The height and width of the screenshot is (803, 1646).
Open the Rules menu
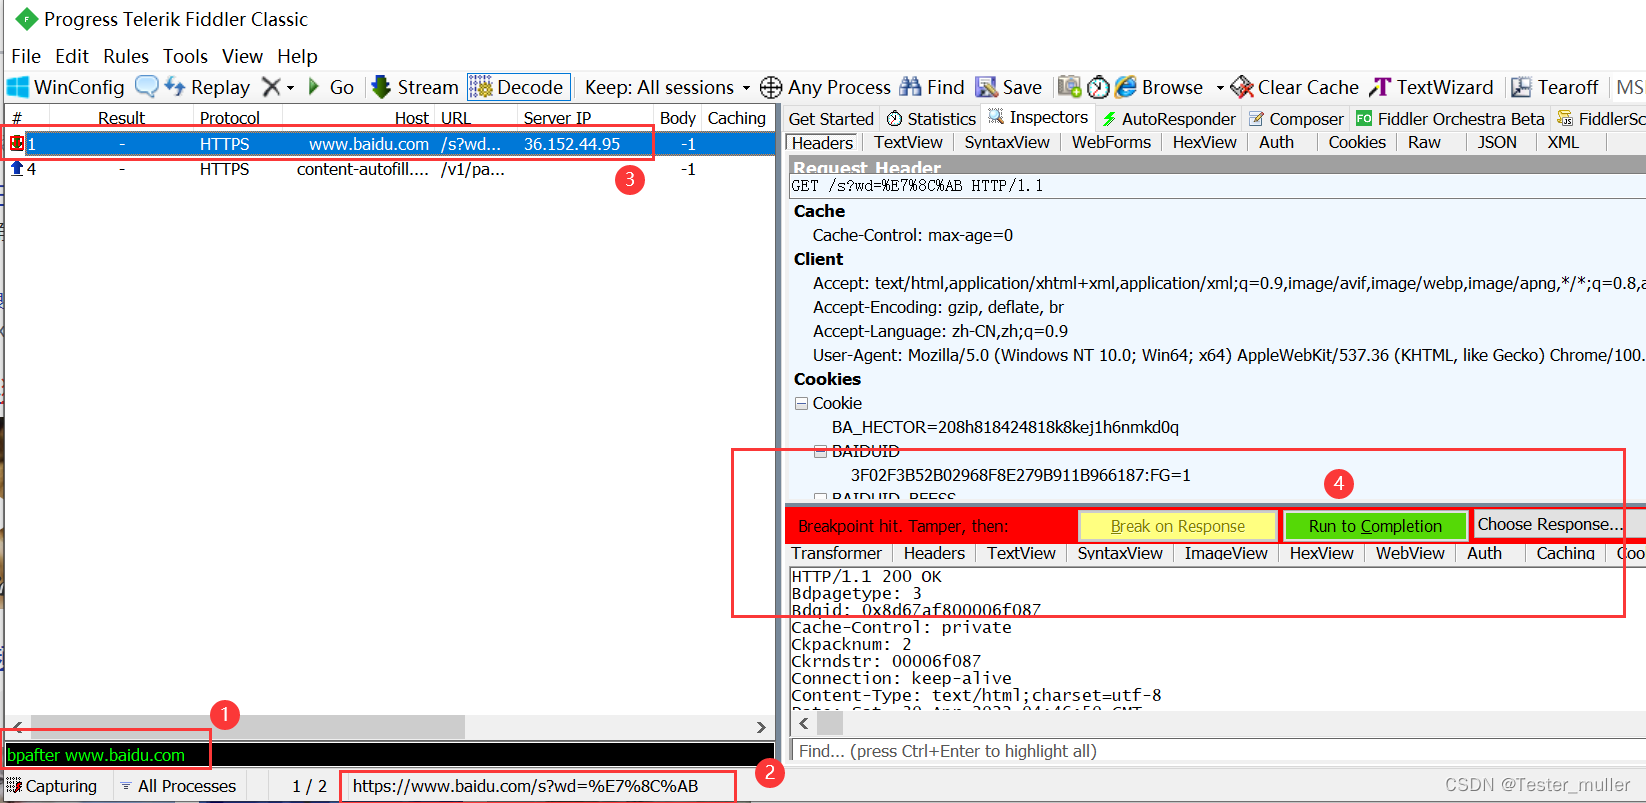[126, 56]
